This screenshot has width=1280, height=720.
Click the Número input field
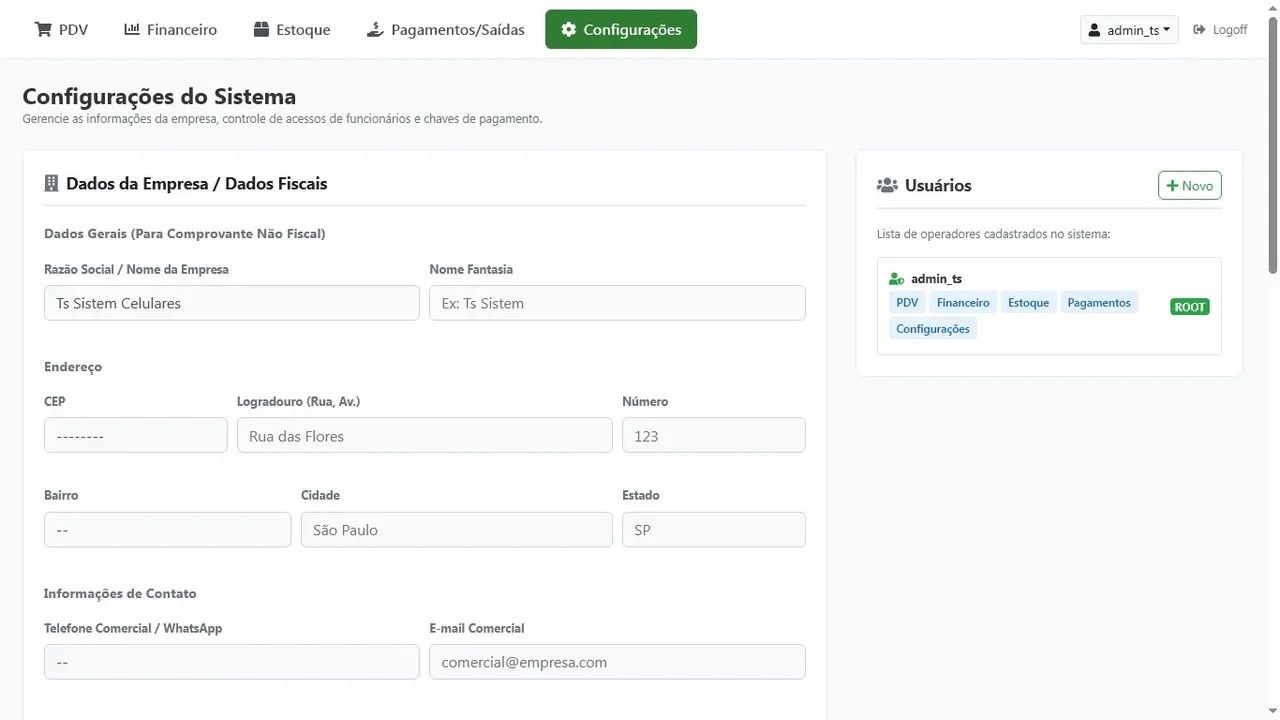point(714,435)
